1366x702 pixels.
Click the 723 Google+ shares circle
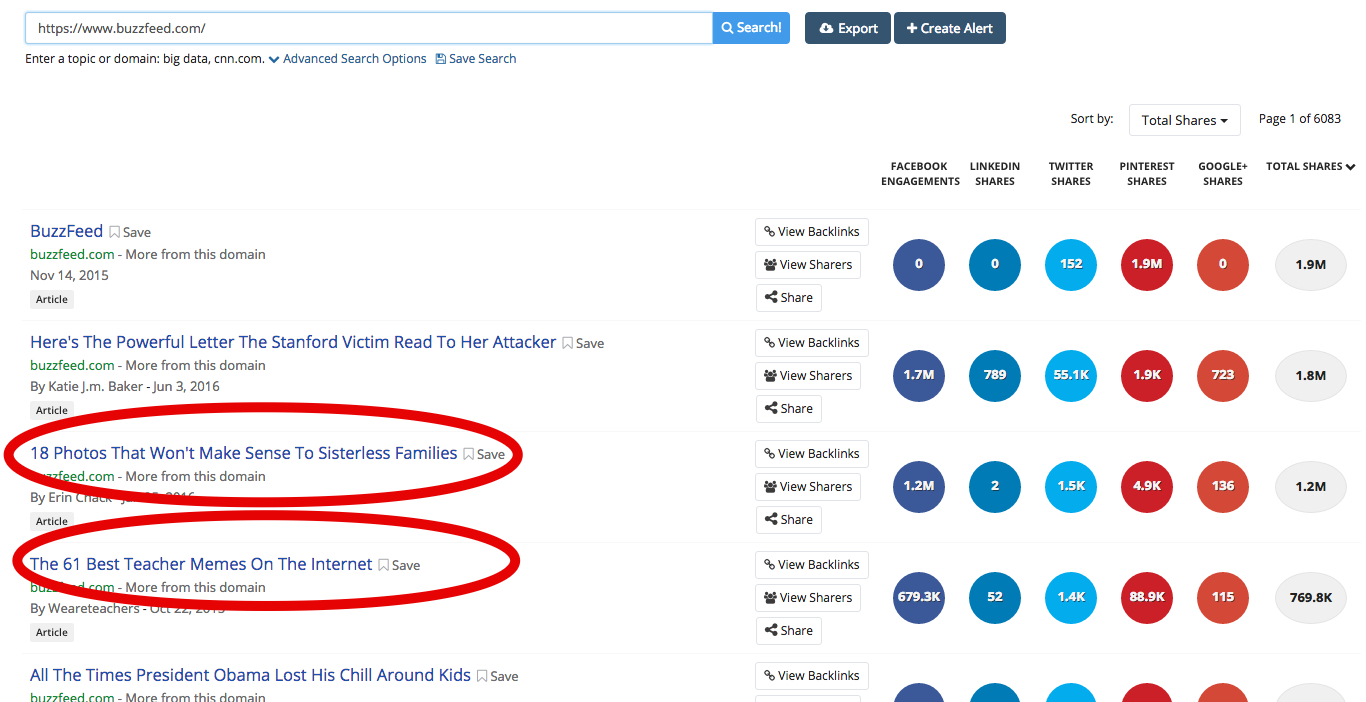[1223, 376]
